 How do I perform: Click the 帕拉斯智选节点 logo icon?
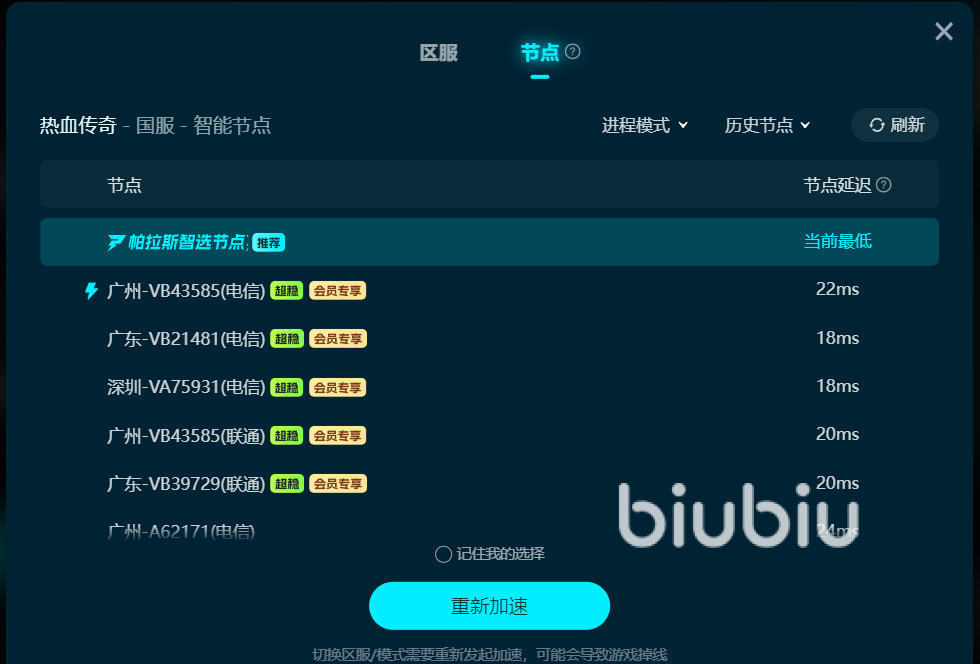pos(116,242)
